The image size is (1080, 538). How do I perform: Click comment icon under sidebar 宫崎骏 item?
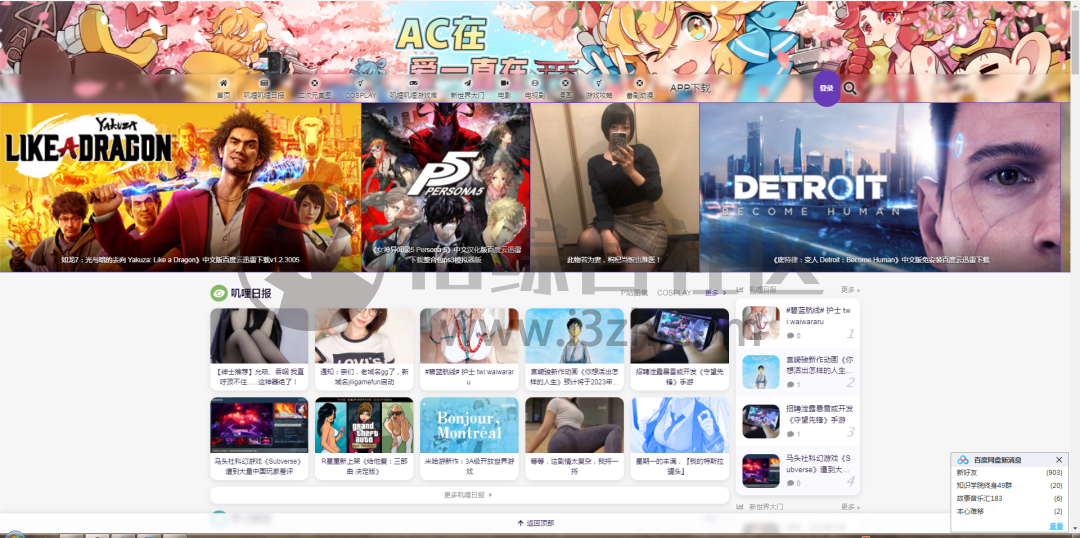(790, 385)
